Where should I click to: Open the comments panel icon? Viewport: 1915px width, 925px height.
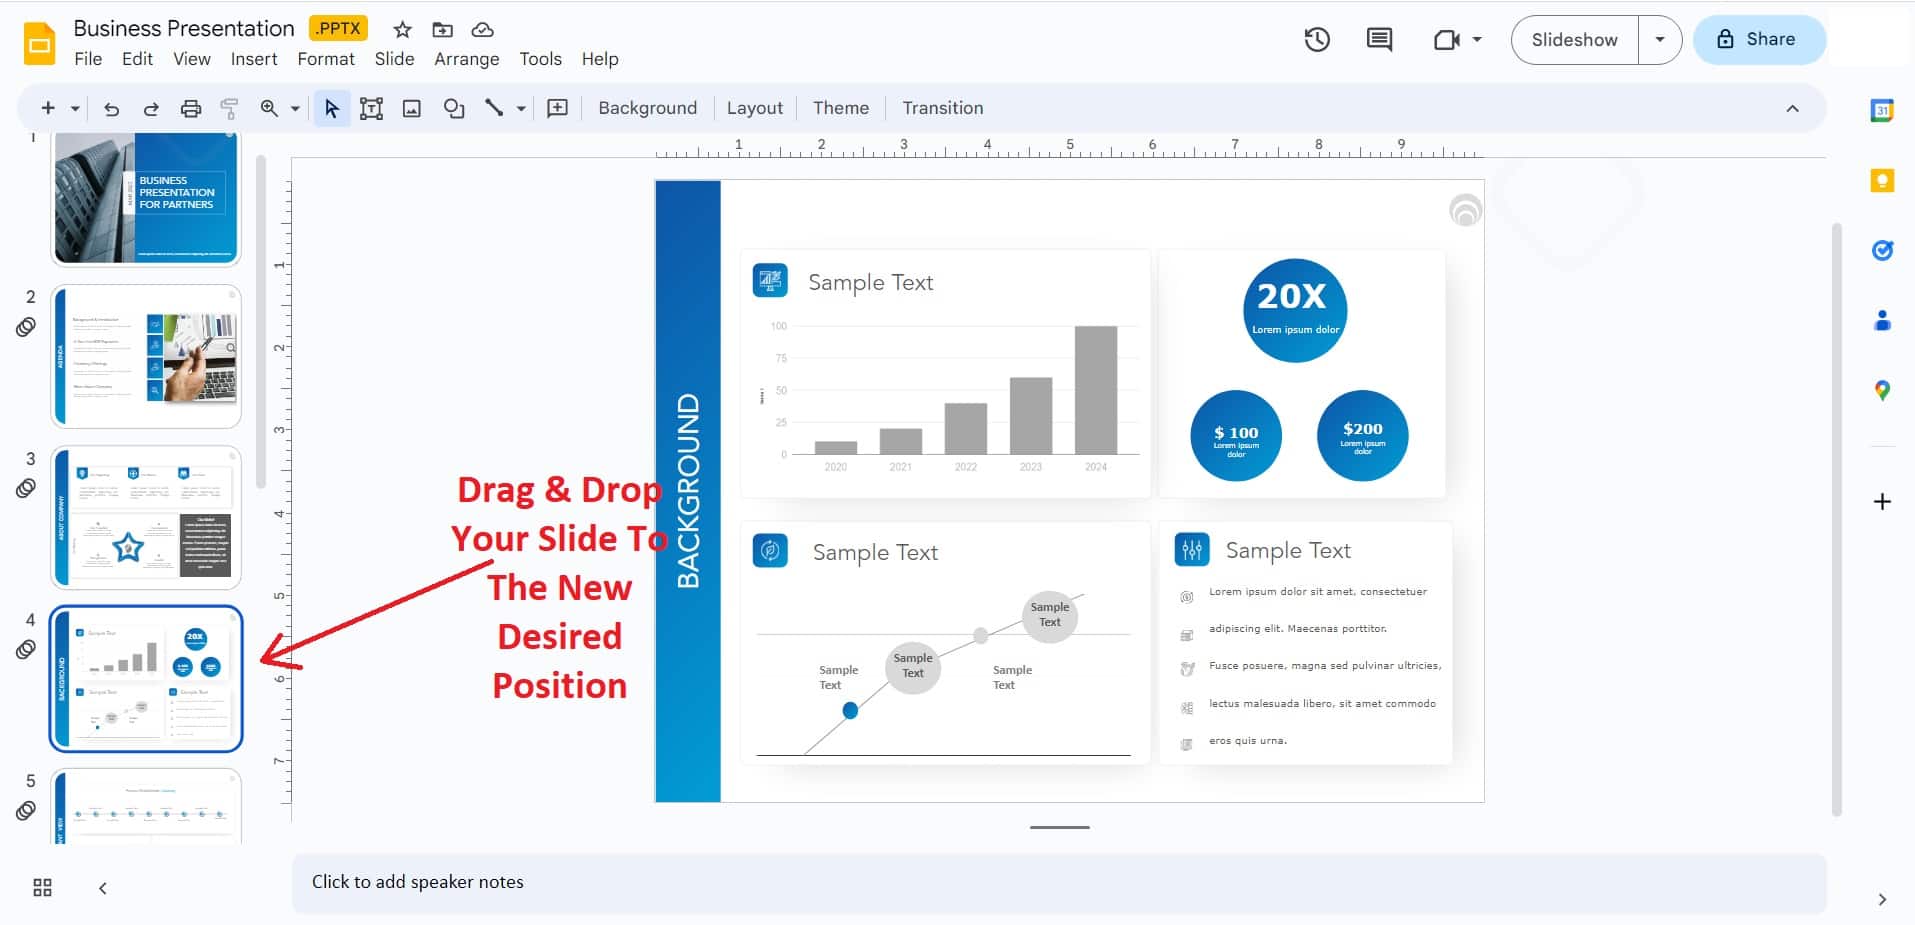pos(1378,40)
